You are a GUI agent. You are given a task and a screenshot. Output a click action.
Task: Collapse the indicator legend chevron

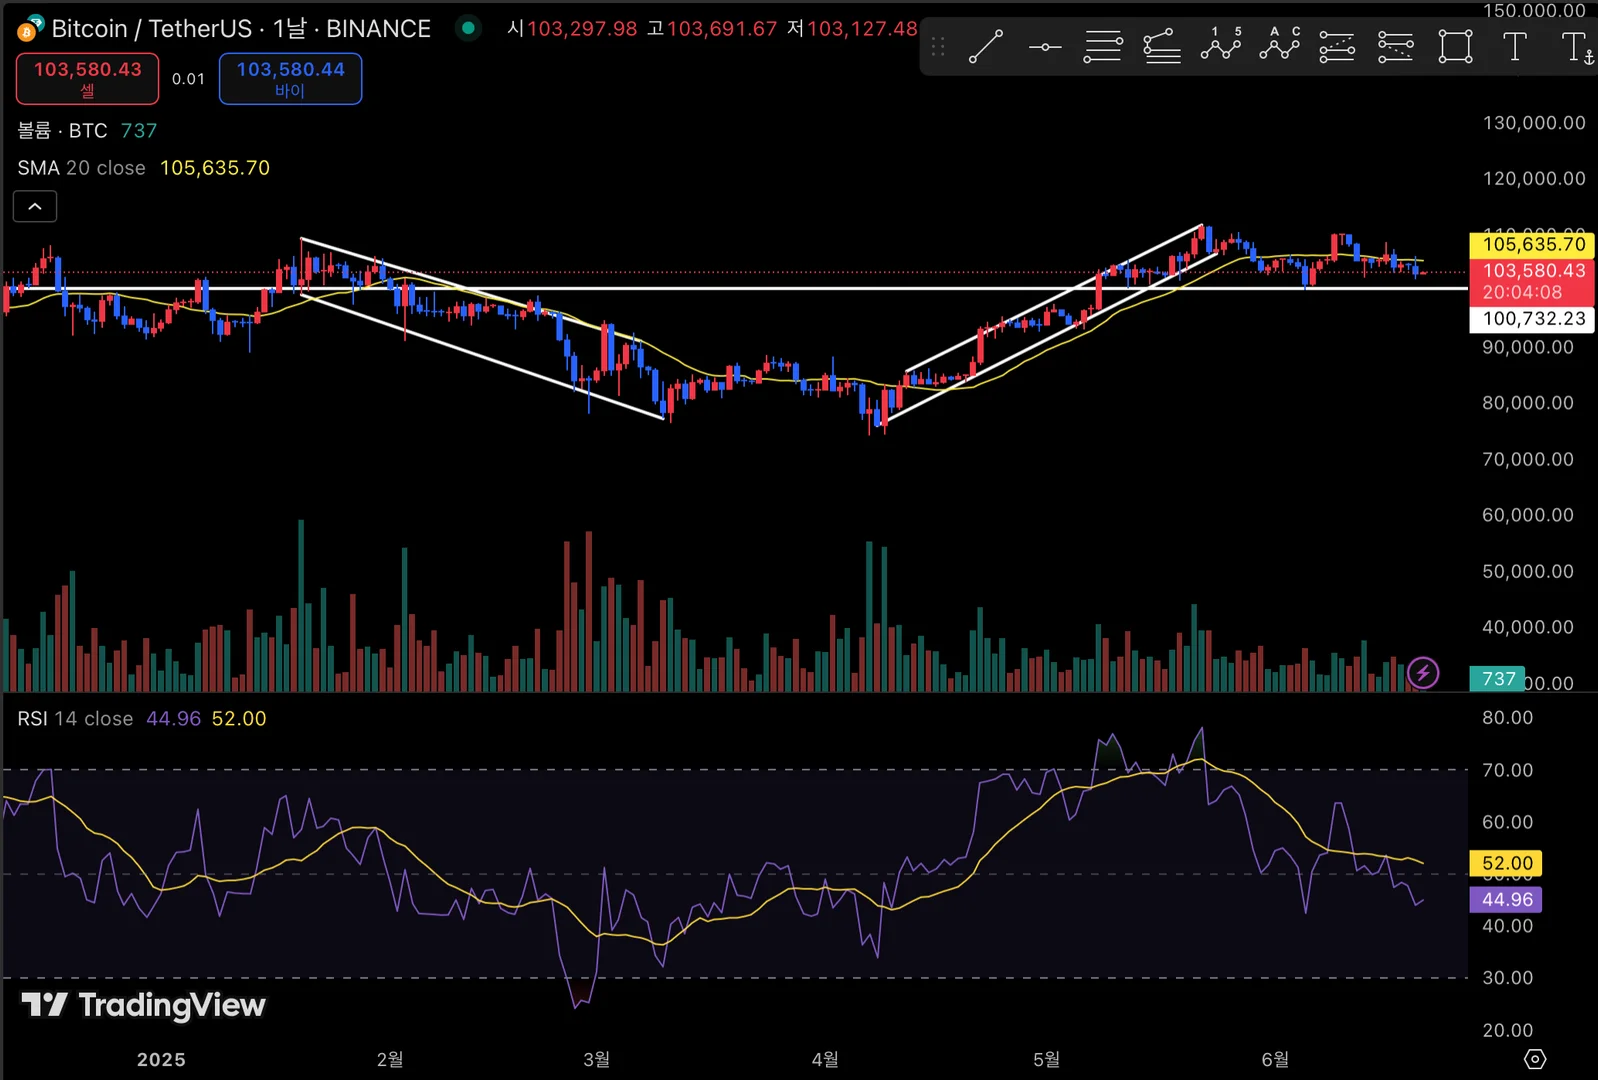point(35,207)
